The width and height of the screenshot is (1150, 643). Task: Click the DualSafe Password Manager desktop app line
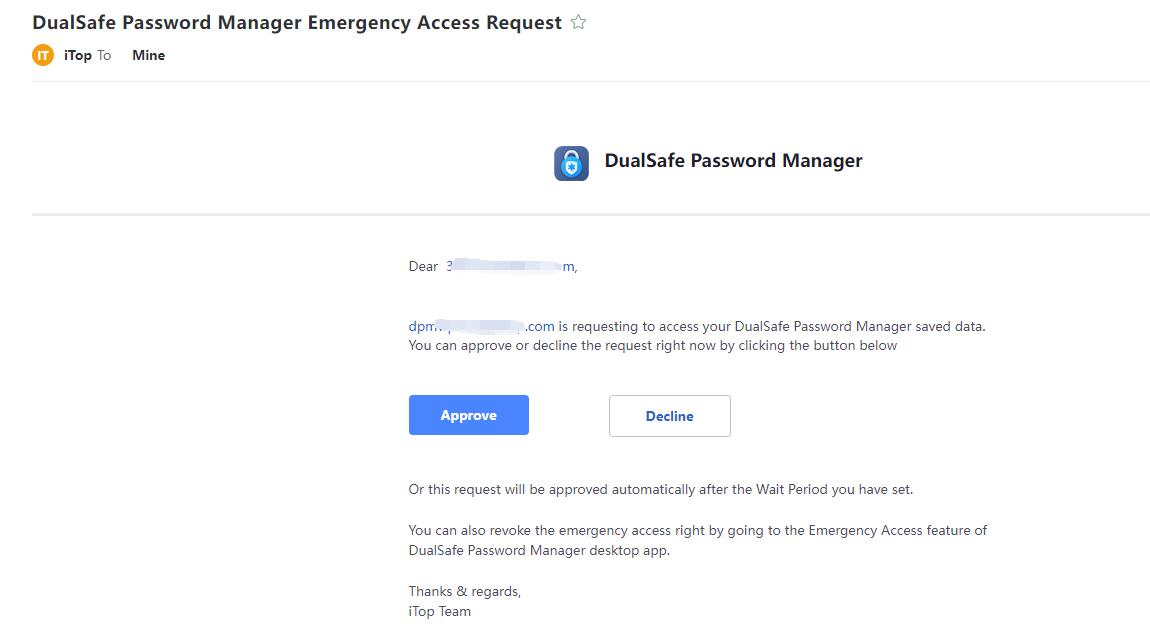click(539, 550)
